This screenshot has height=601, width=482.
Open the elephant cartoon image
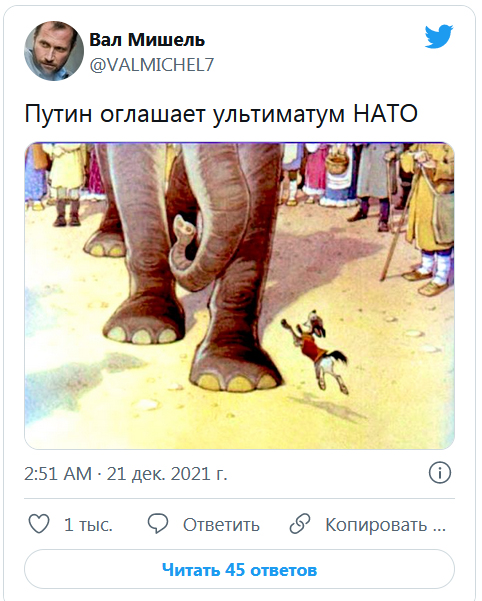pos(239,296)
